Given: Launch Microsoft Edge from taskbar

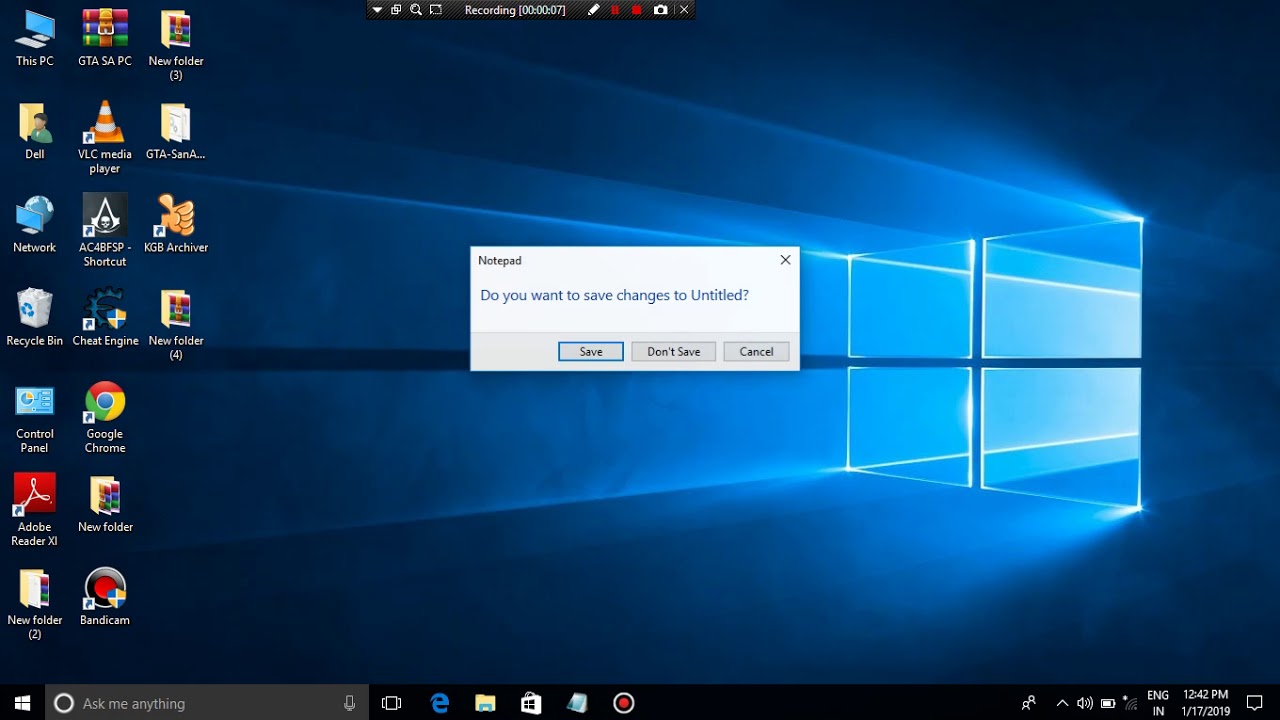Looking at the screenshot, I should point(439,703).
